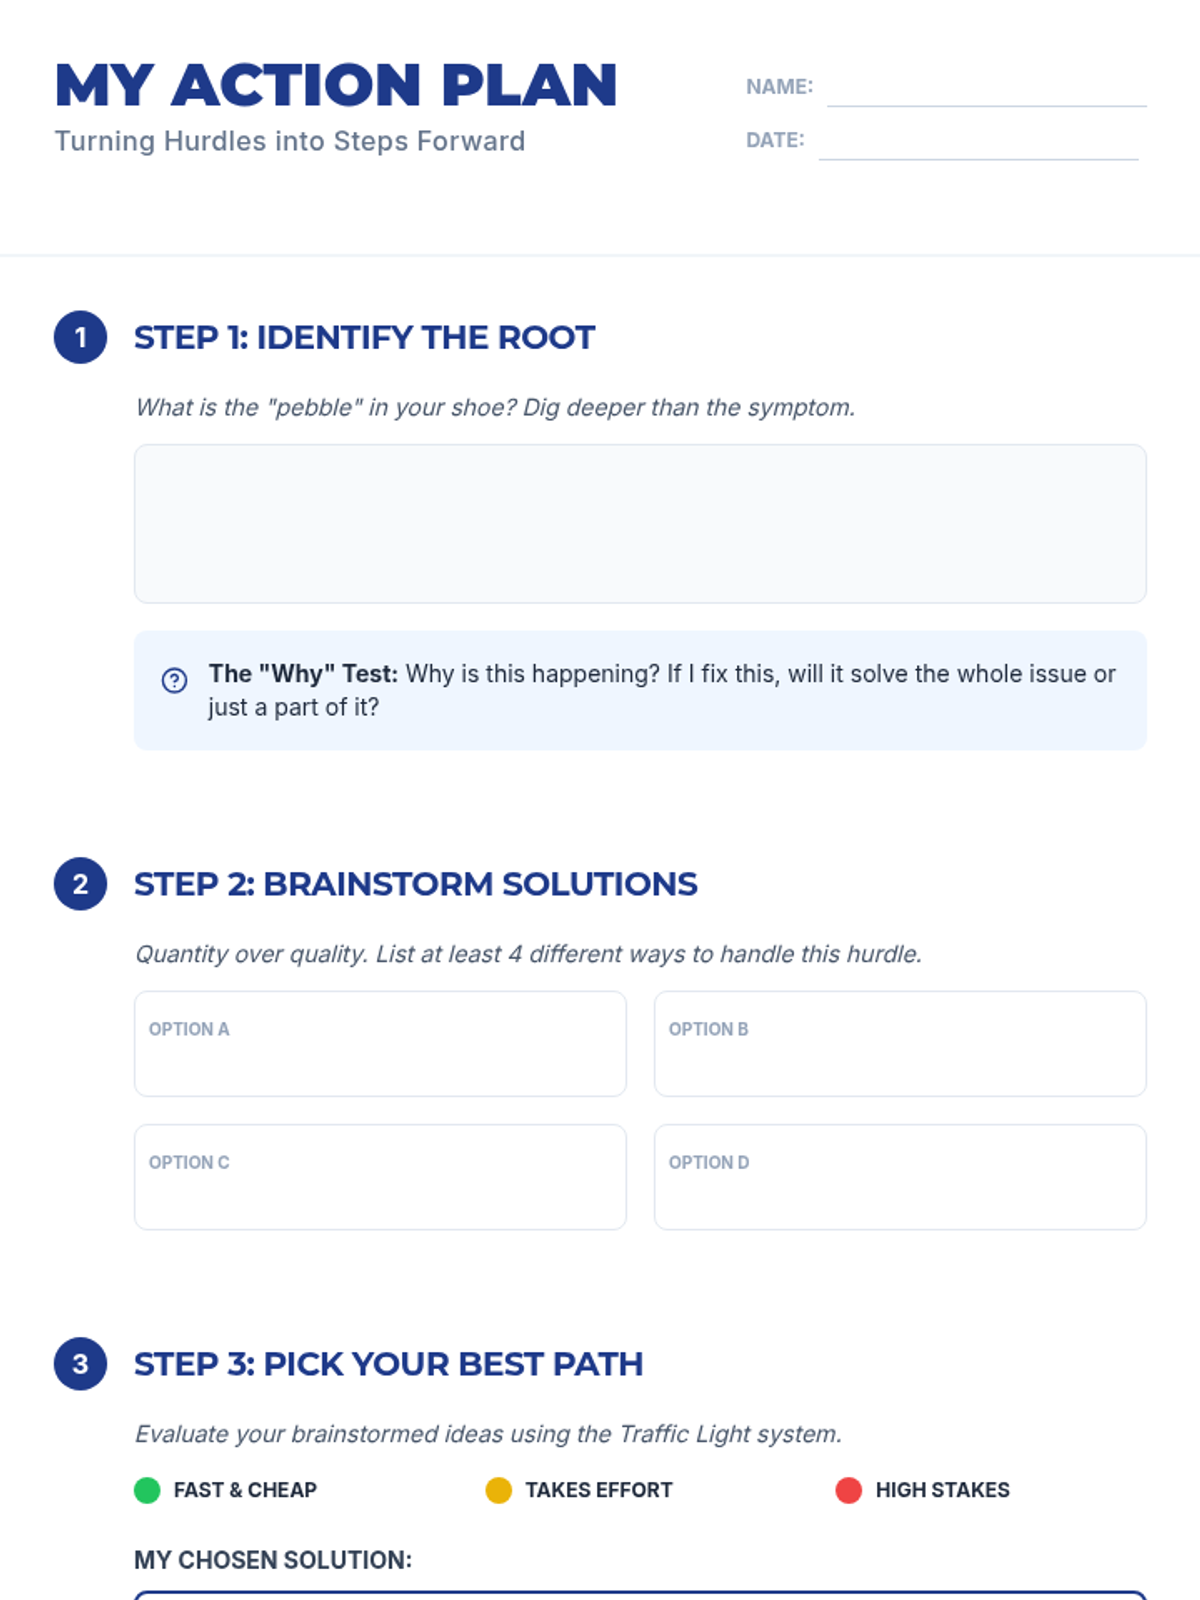Click the question mark help icon
The height and width of the screenshot is (1600, 1200).
coord(174,681)
